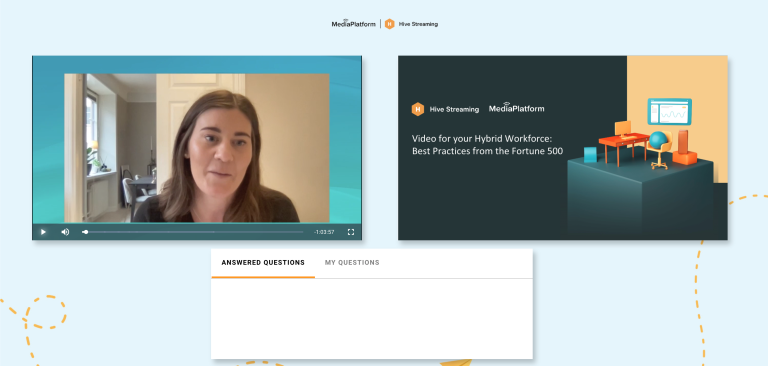Click the presenter video frame
This screenshot has height=366, width=768.
click(x=197, y=148)
